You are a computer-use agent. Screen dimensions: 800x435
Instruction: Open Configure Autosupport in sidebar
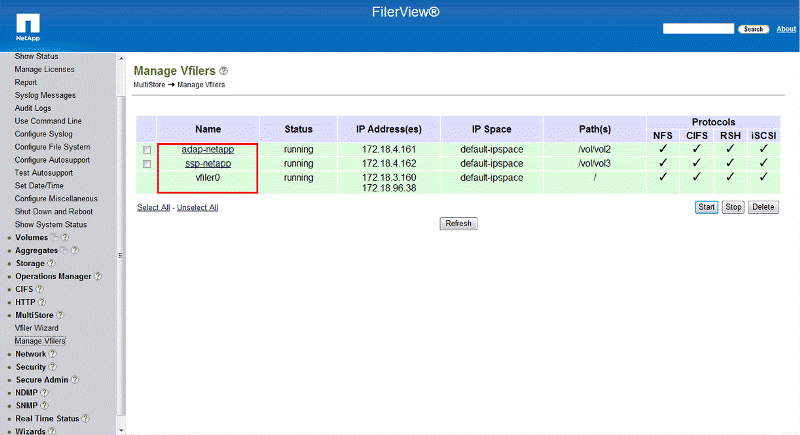tap(52, 160)
